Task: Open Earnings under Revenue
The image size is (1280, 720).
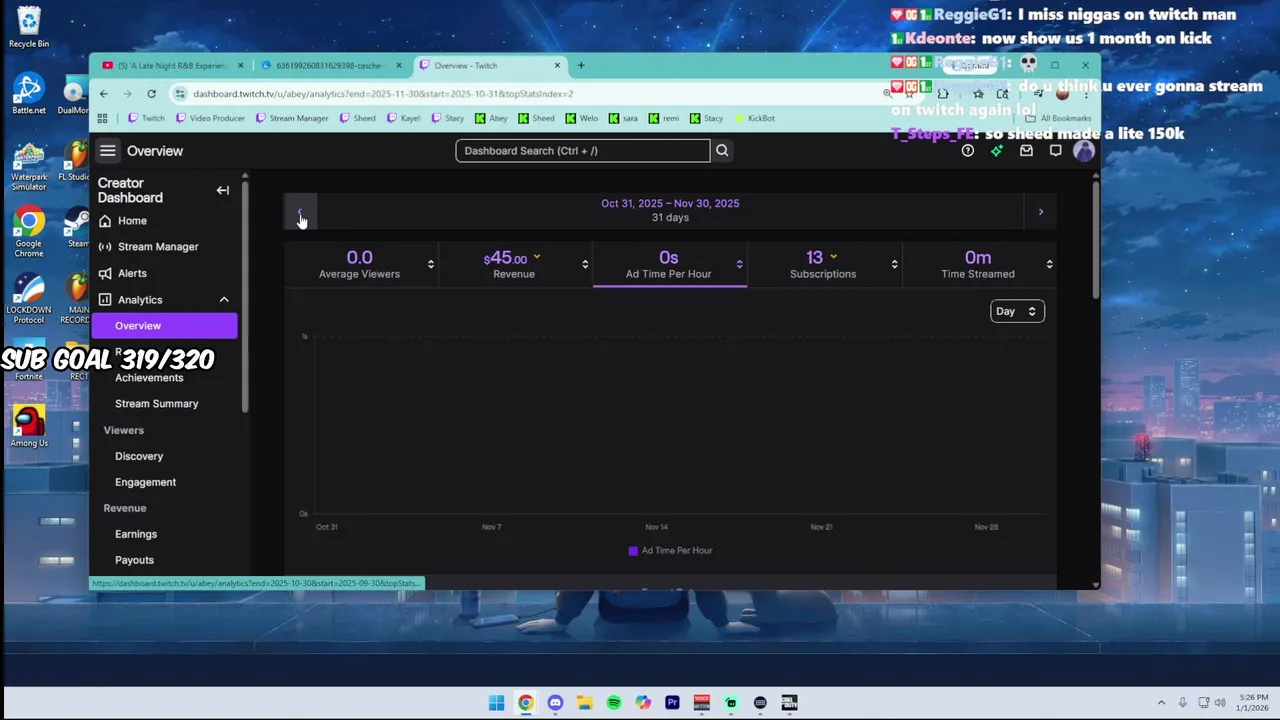Action: pyautogui.click(x=136, y=534)
